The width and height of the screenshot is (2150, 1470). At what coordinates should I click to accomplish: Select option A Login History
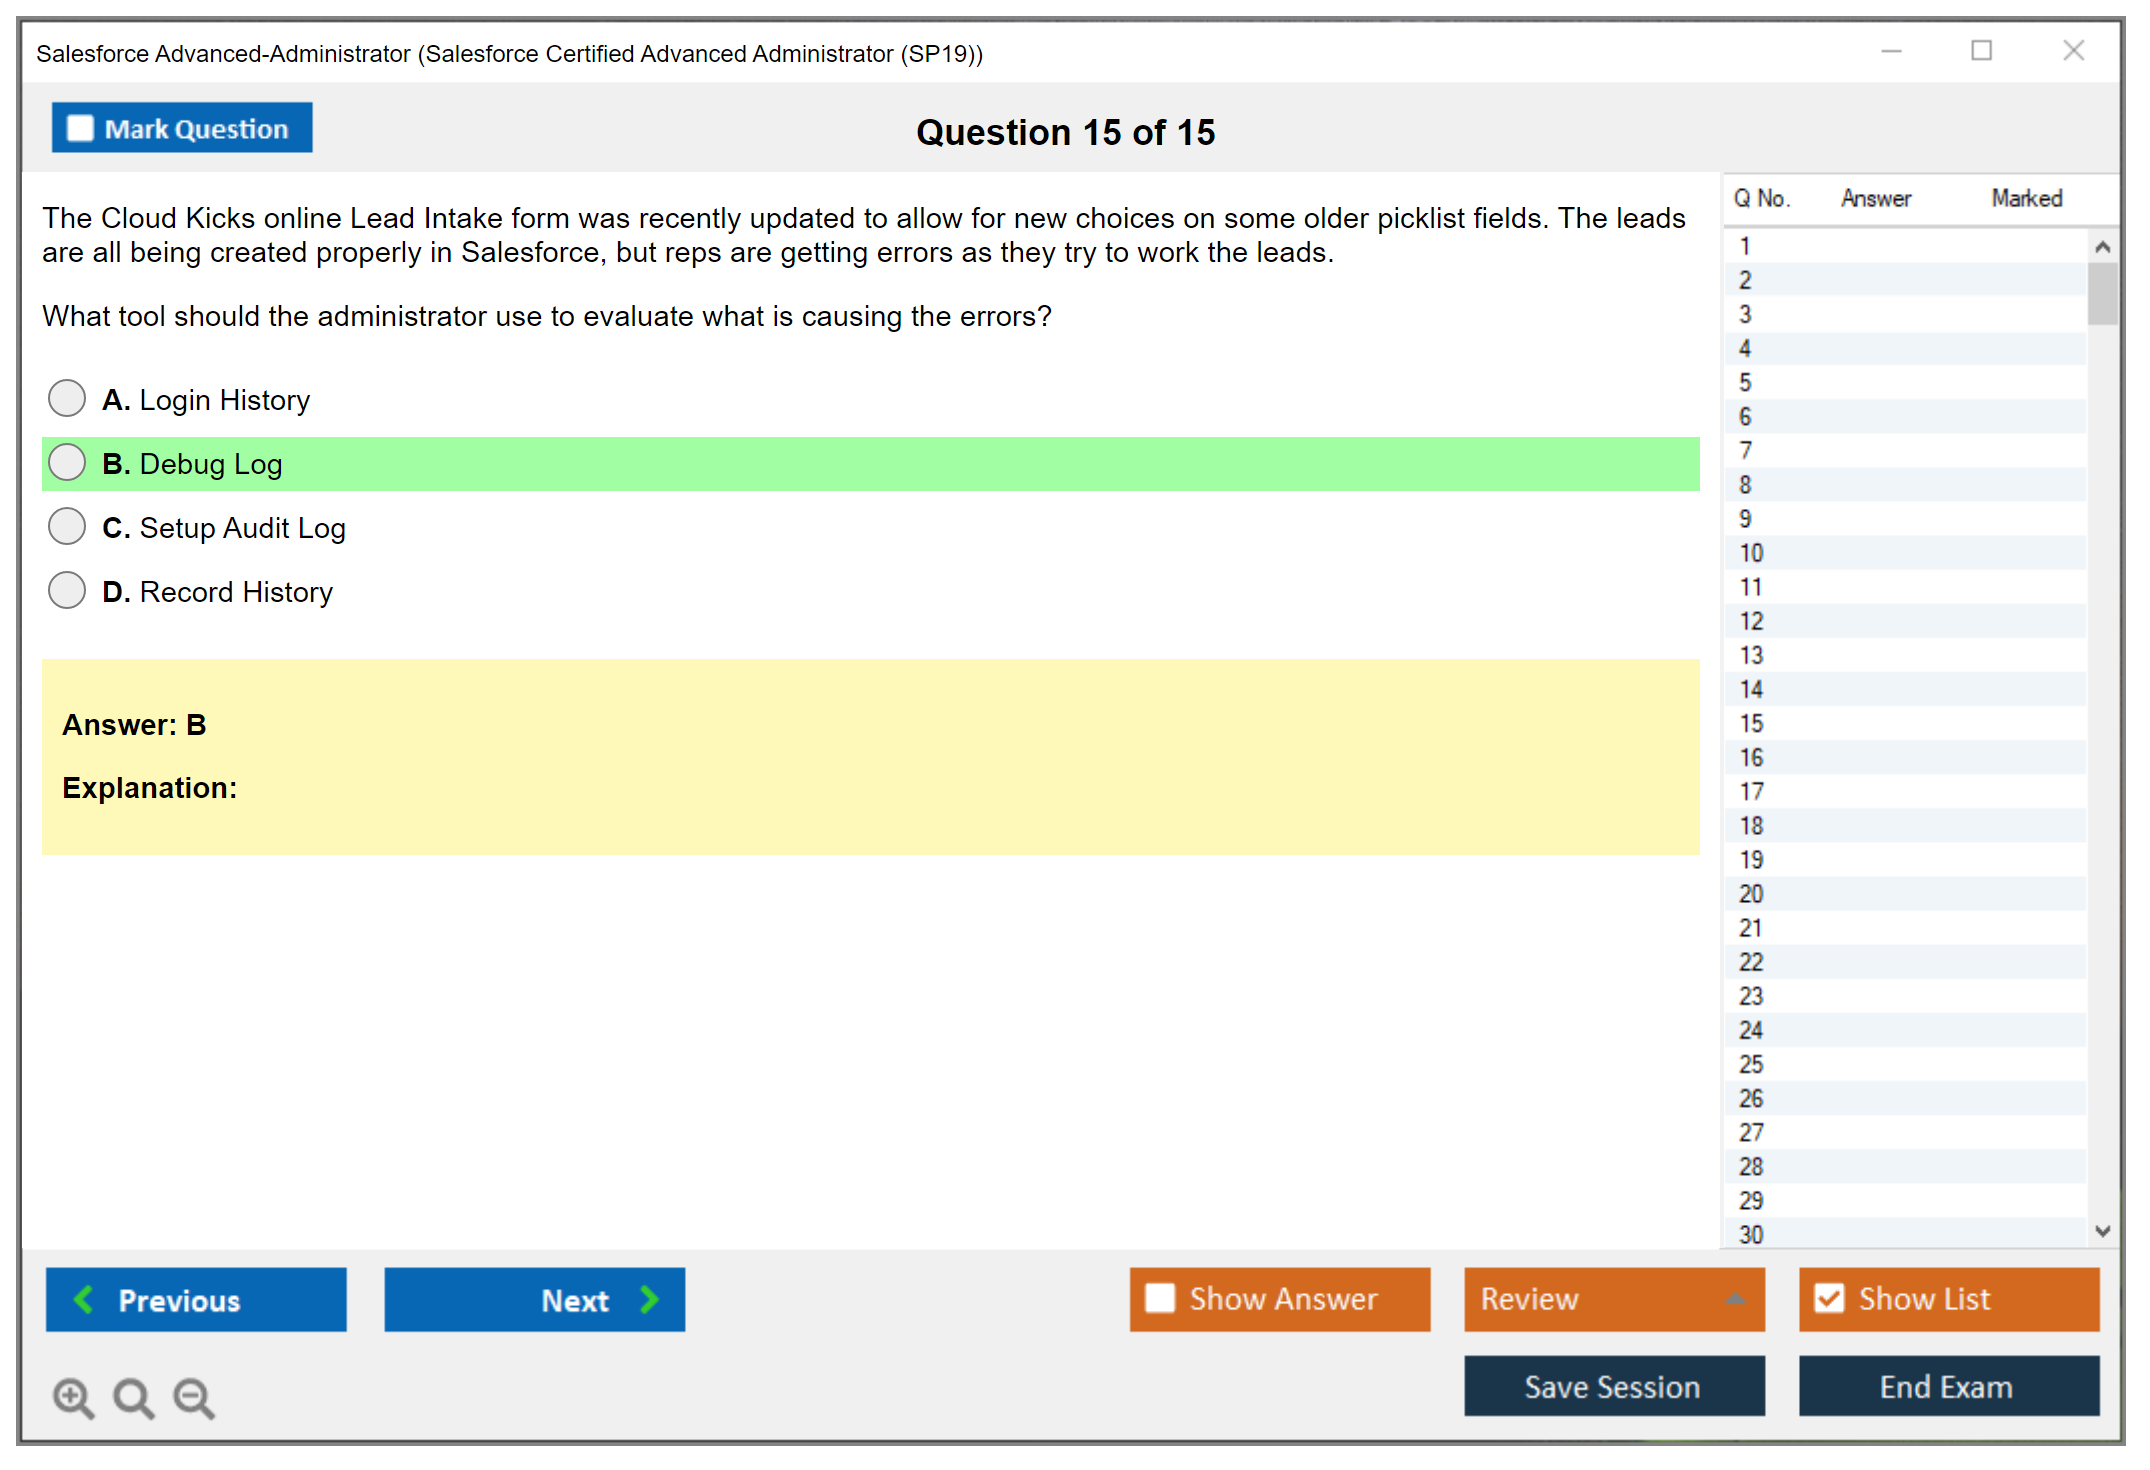(x=67, y=398)
